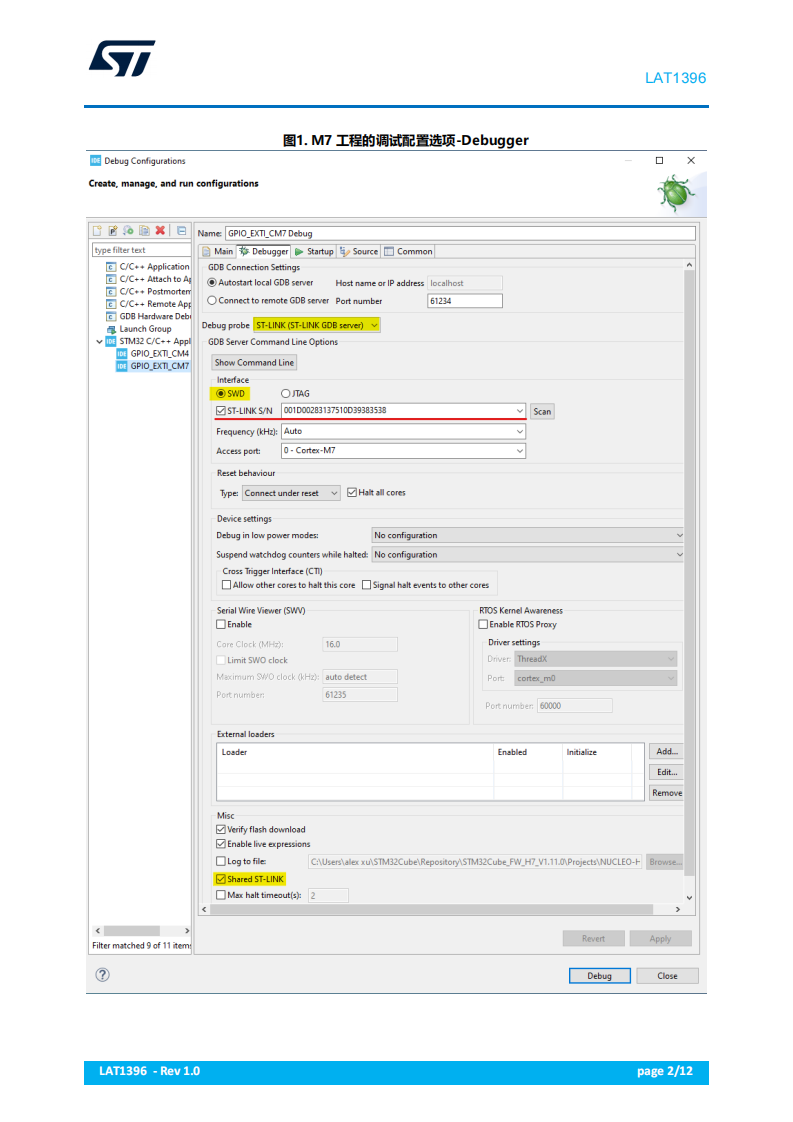Click the Show Command Line button
The image size is (793, 1122).
(x=255, y=363)
